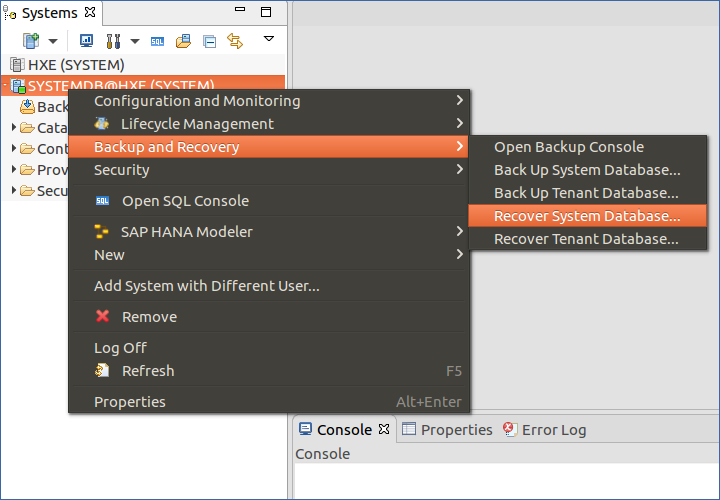Switch to the Console tab
This screenshot has height=500, width=720.
coord(344,430)
